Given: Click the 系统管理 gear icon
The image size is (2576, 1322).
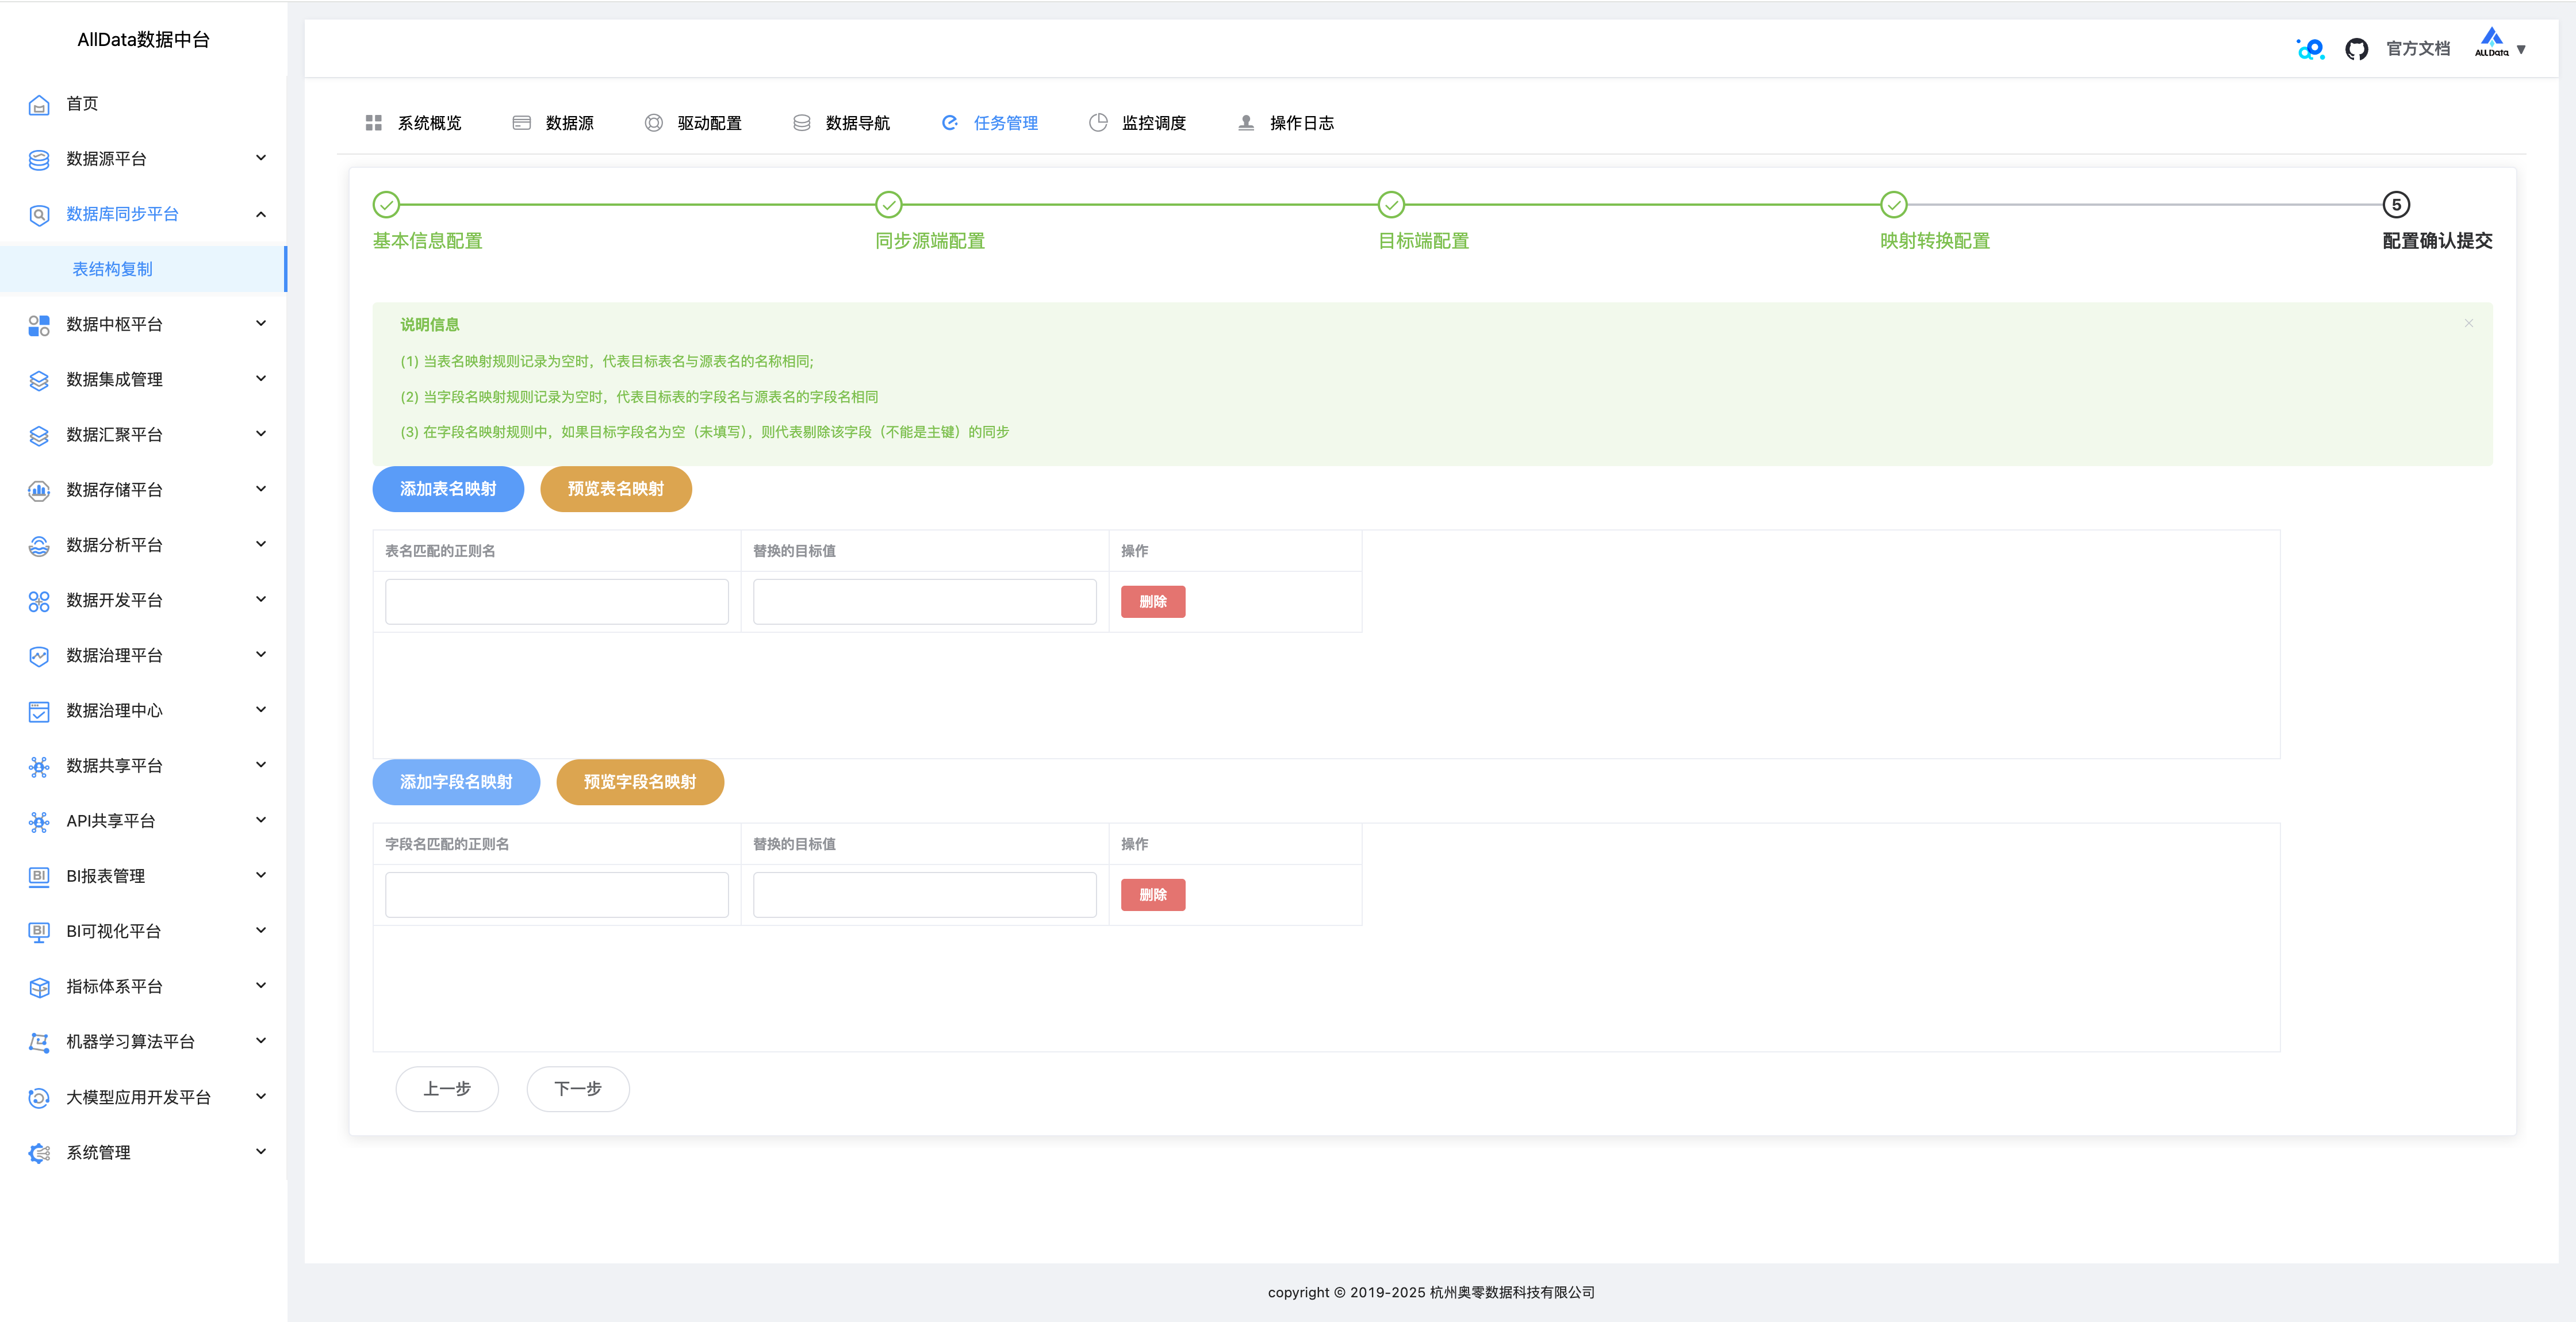Looking at the screenshot, I should pos(39,1153).
